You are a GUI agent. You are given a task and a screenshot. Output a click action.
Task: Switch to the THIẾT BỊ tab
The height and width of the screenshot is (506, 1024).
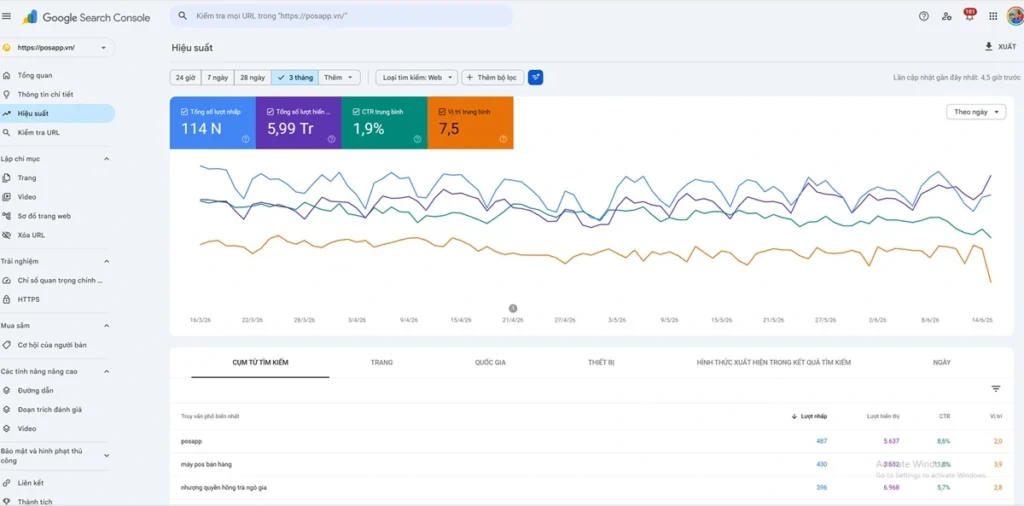point(601,362)
